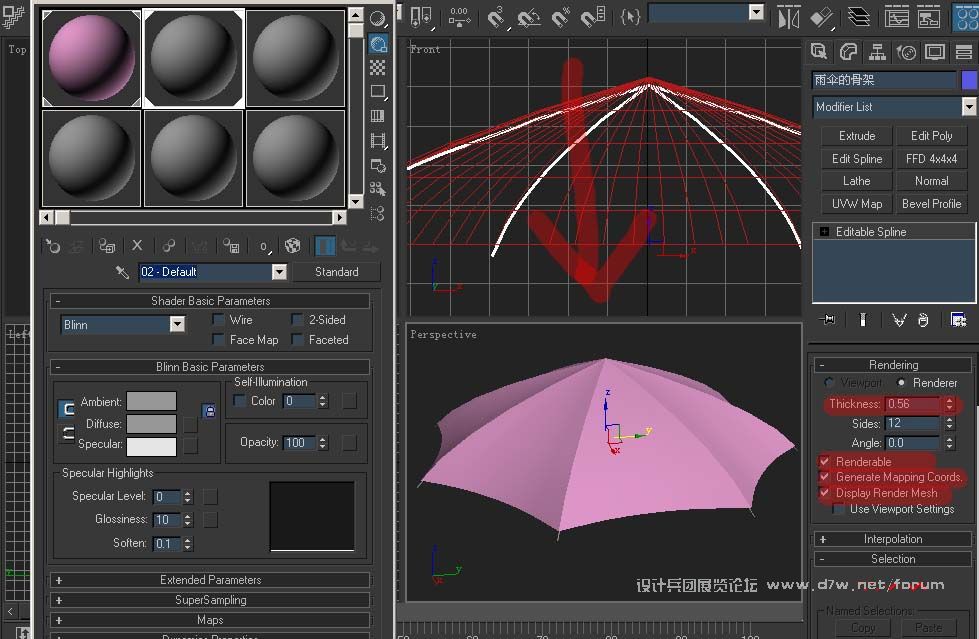The width and height of the screenshot is (979, 639).
Task: Enable the 2-Sided checkbox
Action: coord(297,320)
